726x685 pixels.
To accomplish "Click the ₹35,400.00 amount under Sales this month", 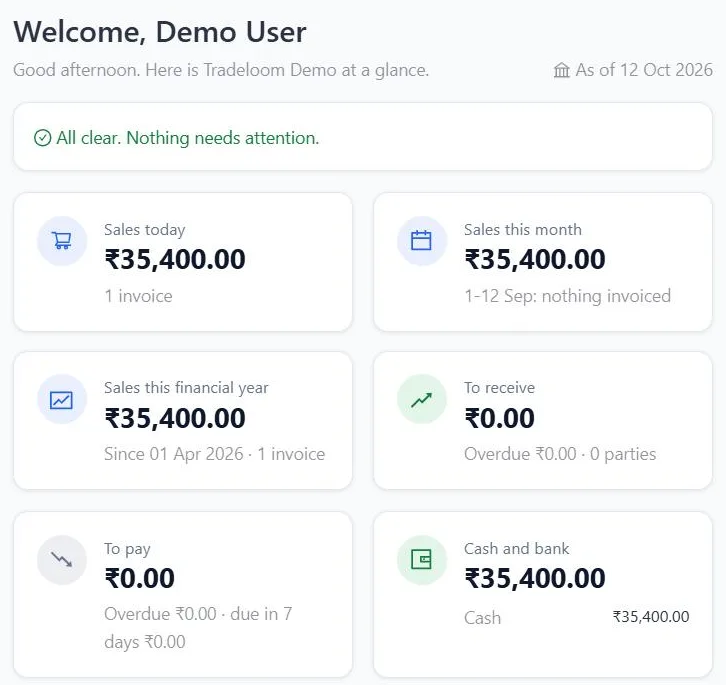I will coord(535,259).
